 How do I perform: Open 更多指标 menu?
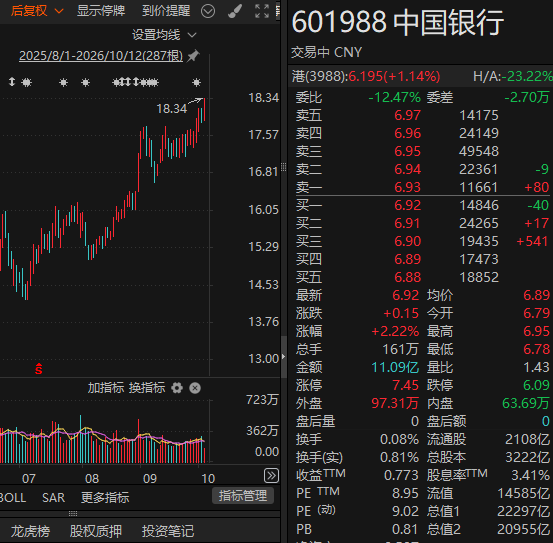(x=105, y=498)
